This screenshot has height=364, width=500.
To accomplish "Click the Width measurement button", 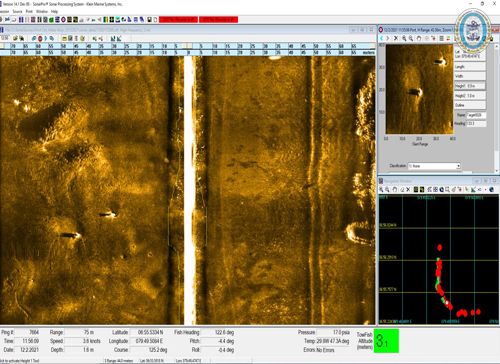I will click(470, 76).
